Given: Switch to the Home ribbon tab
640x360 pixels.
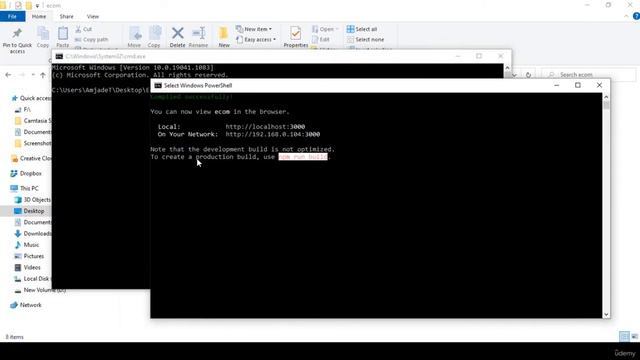Looking at the screenshot, I should click(x=39, y=16).
